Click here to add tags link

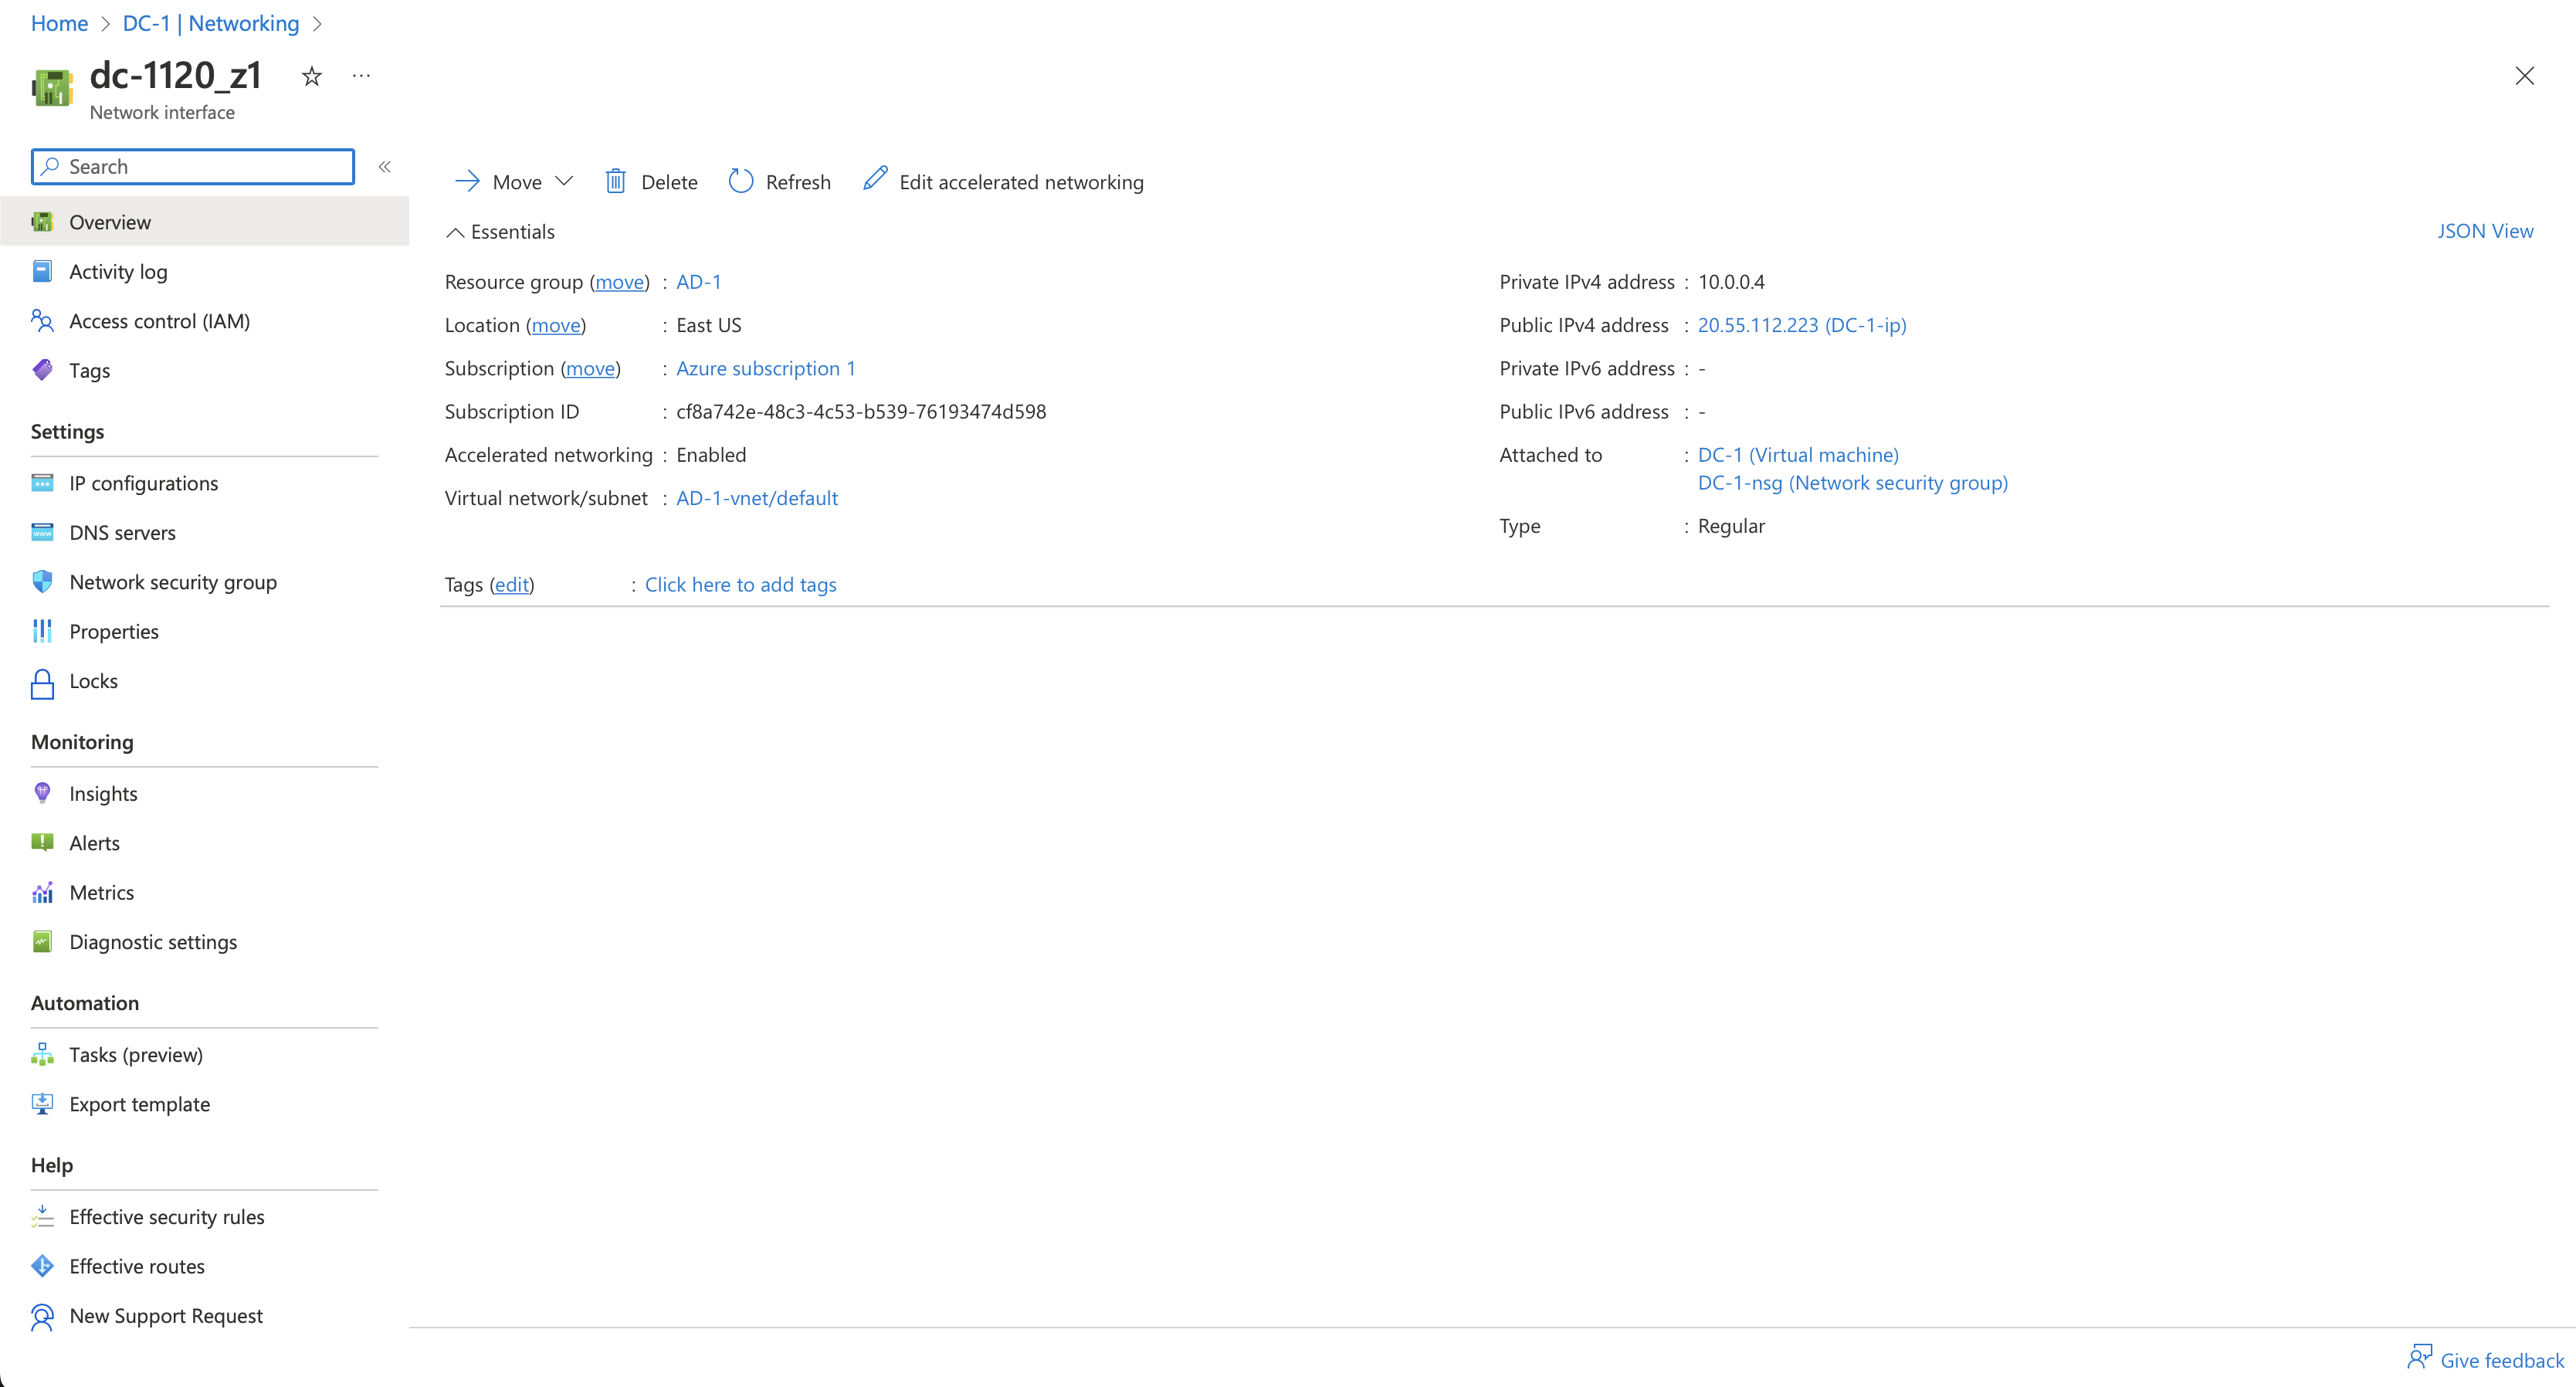[741, 585]
